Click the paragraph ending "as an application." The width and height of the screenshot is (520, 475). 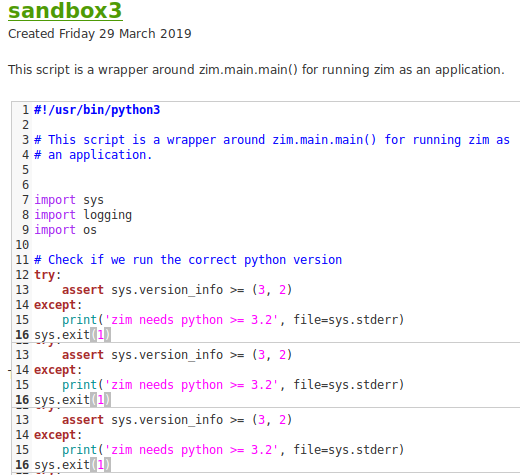click(256, 70)
